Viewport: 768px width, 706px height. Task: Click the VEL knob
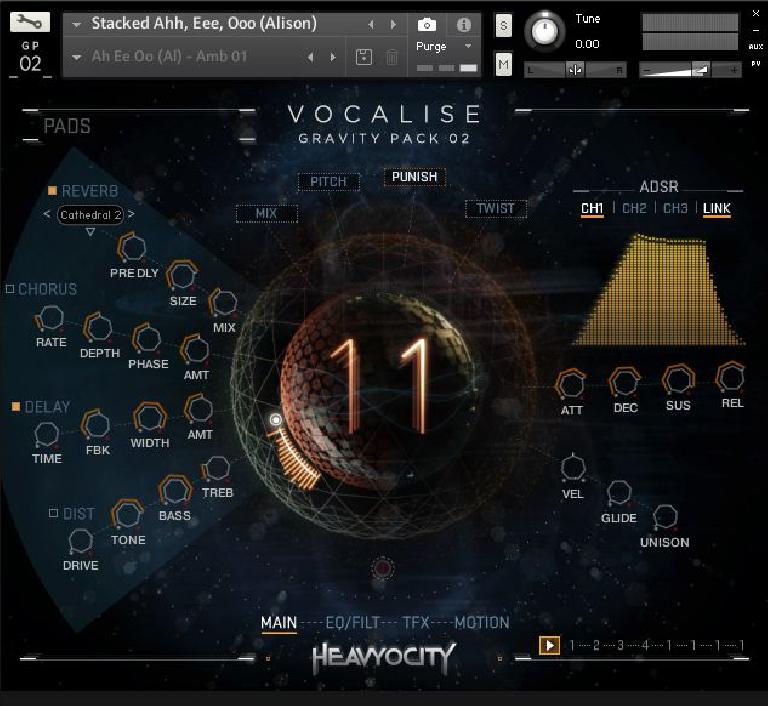click(x=573, y=467)
